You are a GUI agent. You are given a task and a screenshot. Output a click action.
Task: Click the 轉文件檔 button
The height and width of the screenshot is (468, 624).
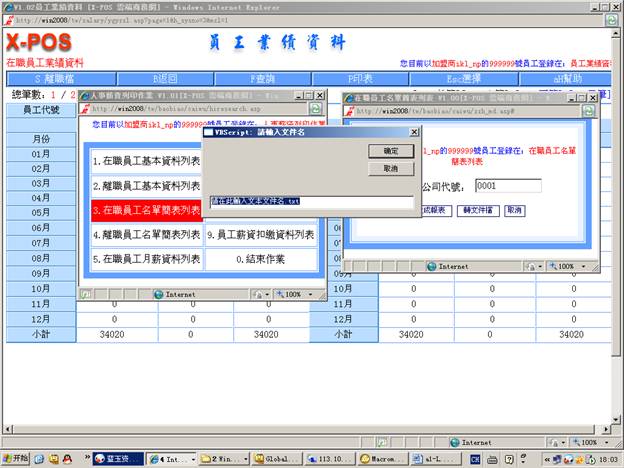[x=479, y=211]
